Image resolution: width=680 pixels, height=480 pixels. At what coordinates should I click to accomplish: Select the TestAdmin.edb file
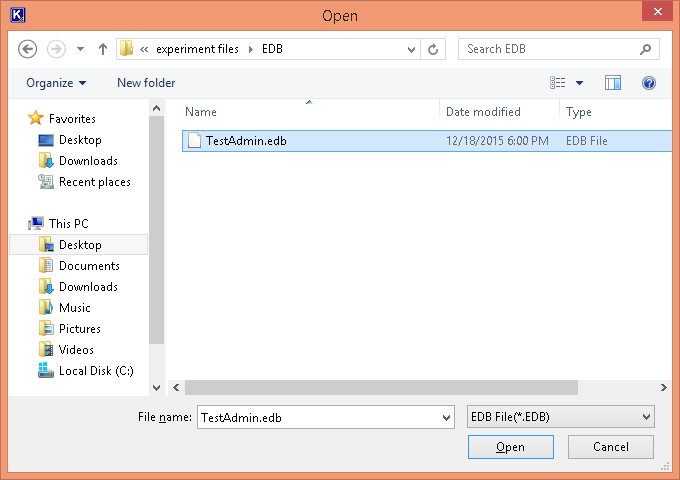[x=246, y=141]
